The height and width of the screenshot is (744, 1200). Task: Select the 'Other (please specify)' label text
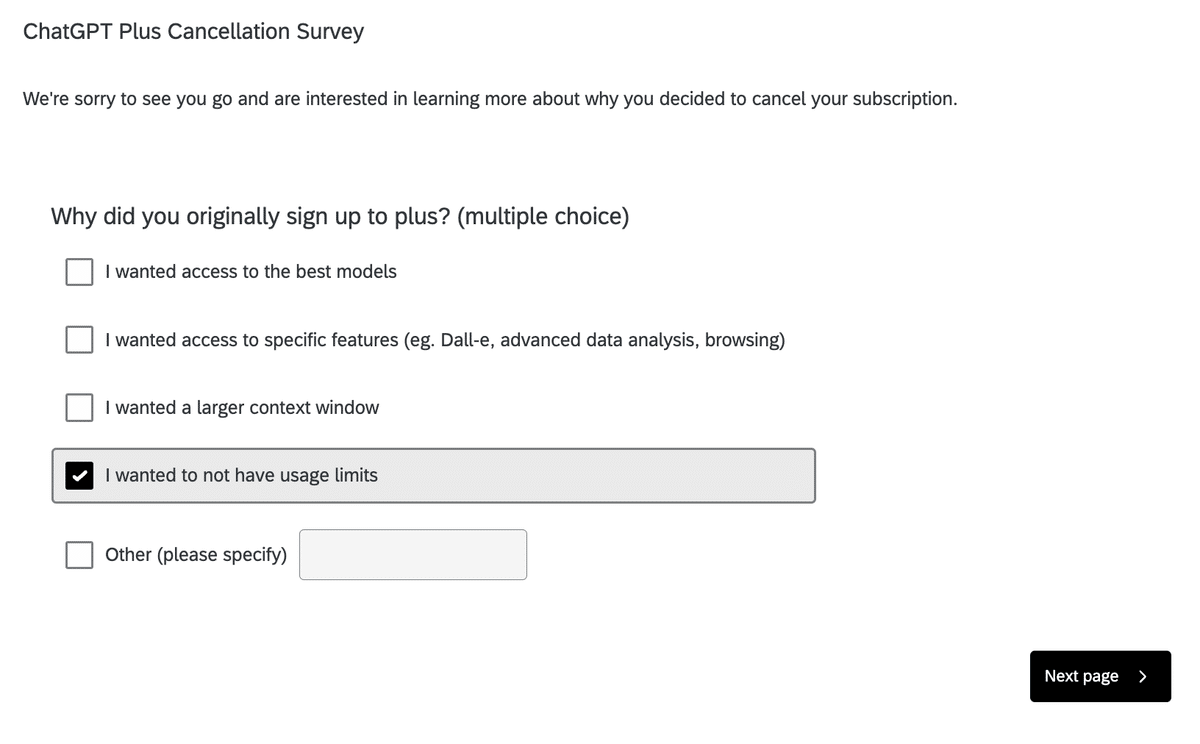coord(196,554)
